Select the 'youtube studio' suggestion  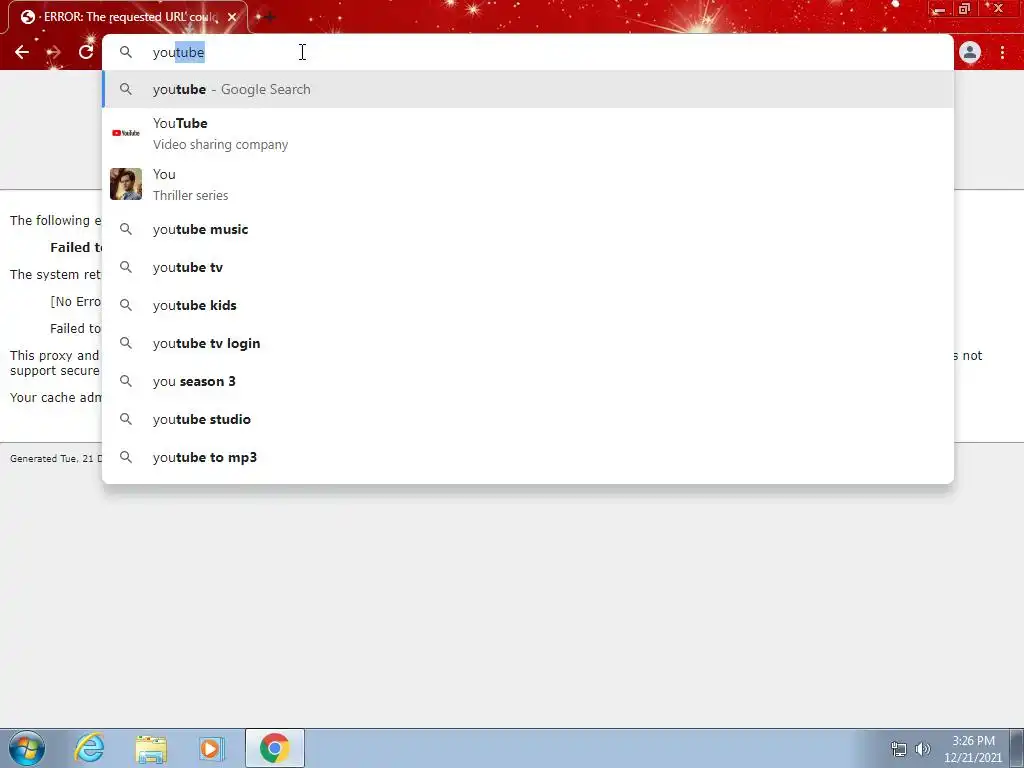528,419
